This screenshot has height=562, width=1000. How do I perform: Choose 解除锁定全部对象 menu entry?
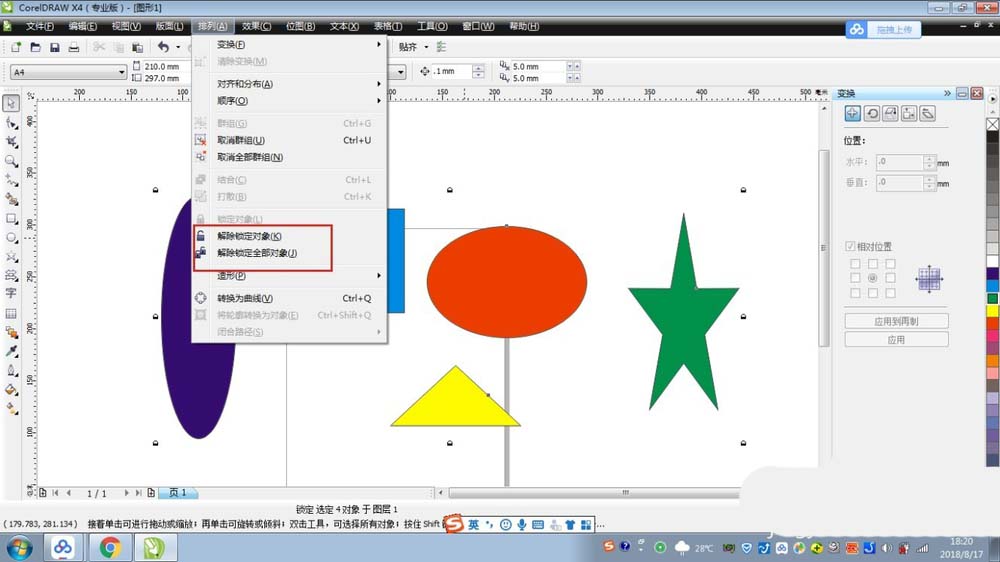[289, 253]
